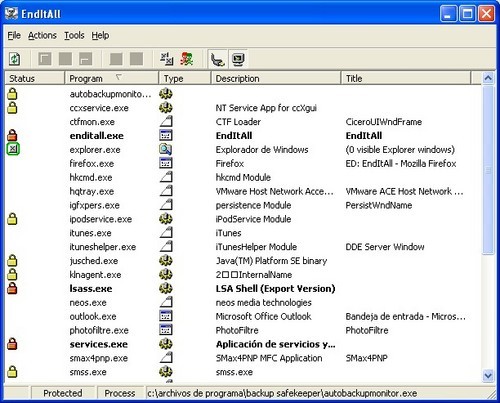This screenshot has width=500, height=403.
Task: Sort by the Status column header
Action: pos(34,78)
